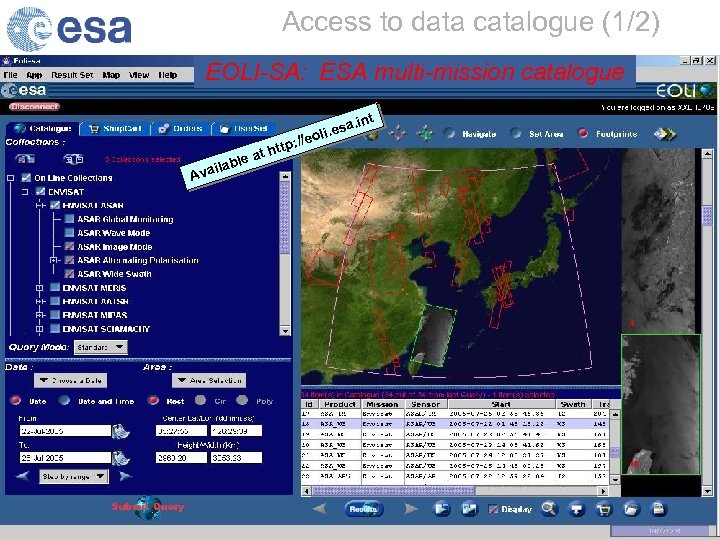Expand the ENVISAT SCIAMACHY tree node
This screenshot has height=540, width=720.
coord(39,329)
